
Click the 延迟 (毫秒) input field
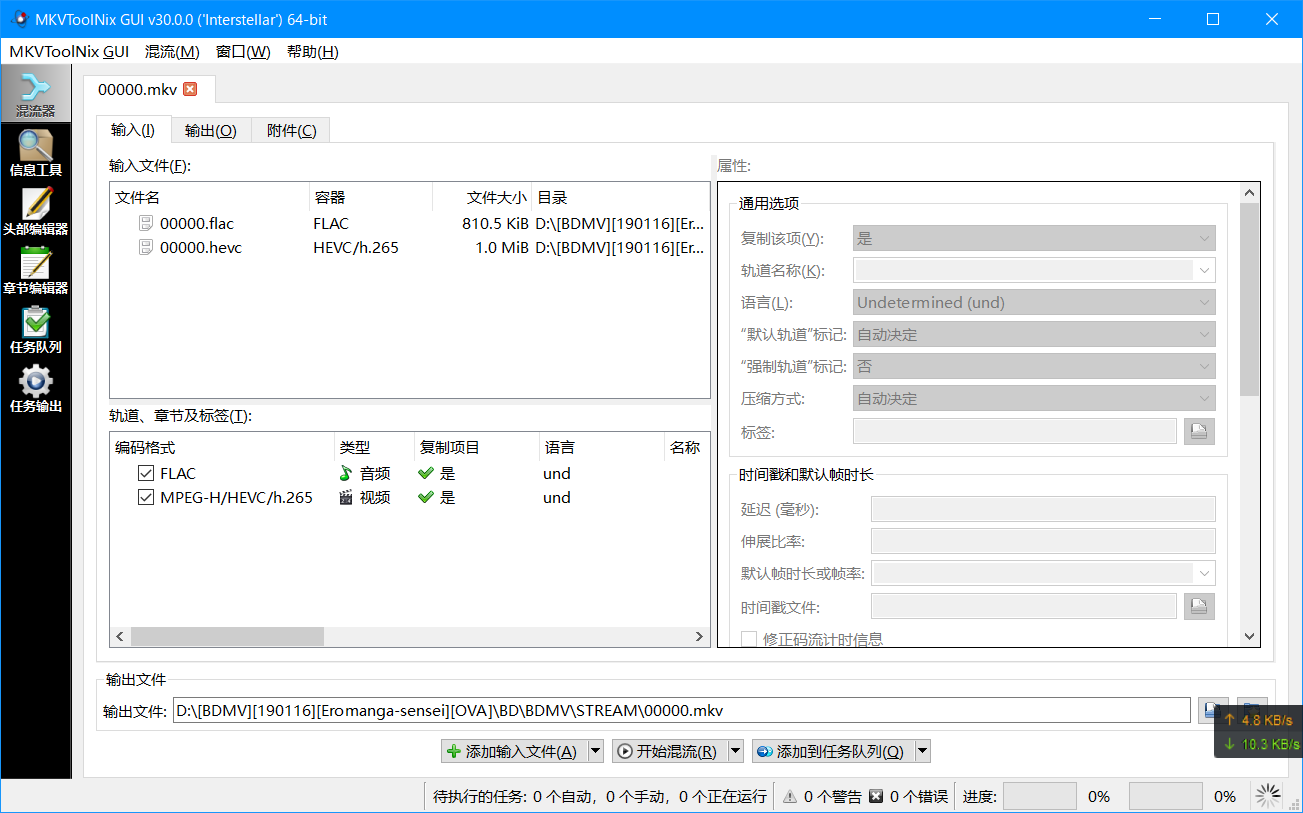pos(1043,509)
